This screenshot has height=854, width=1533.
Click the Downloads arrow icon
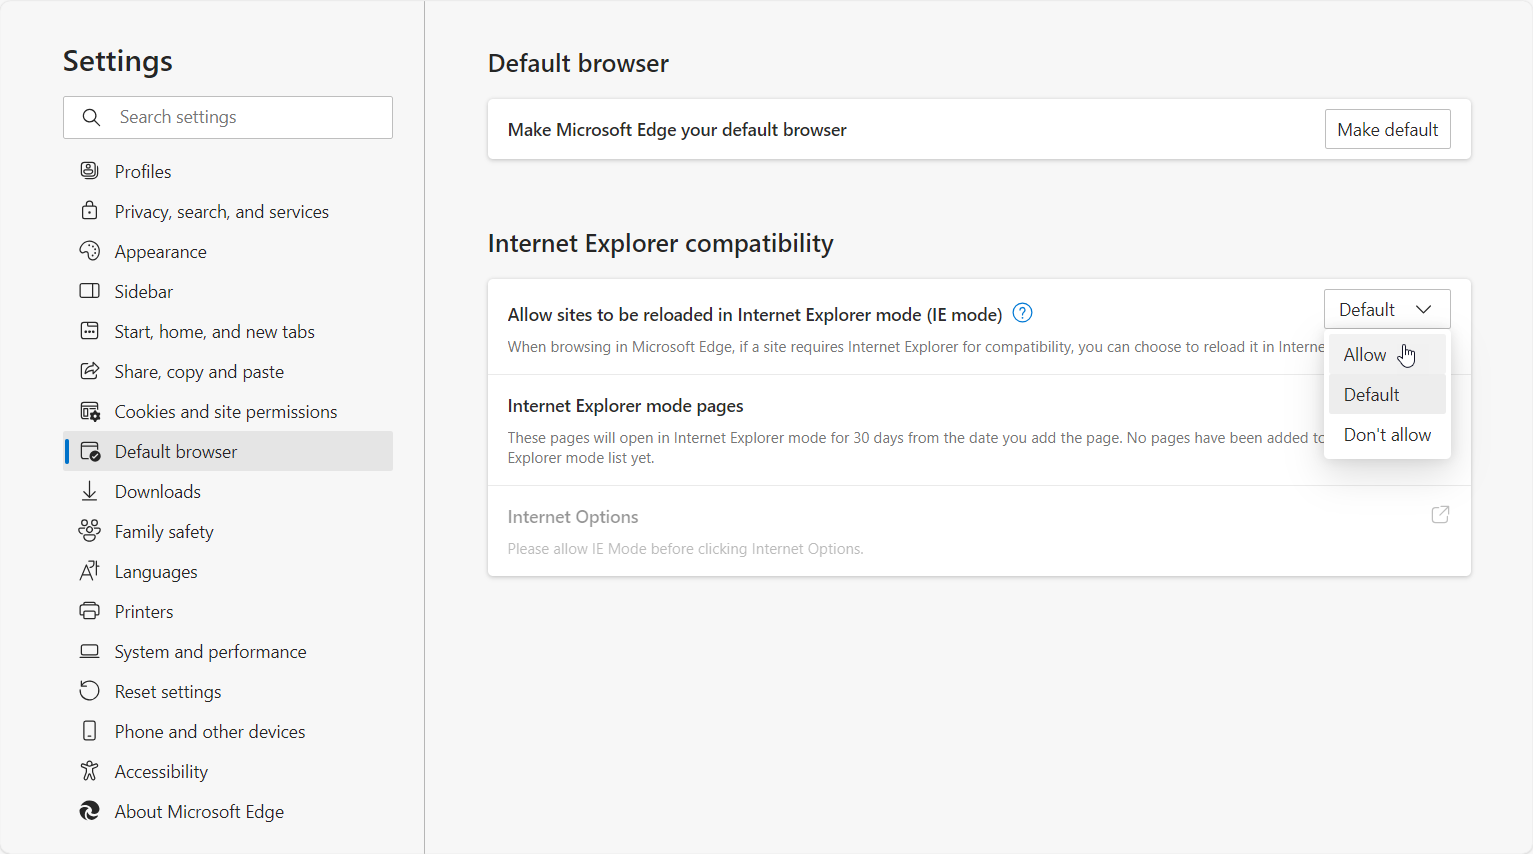click(90, 491)
